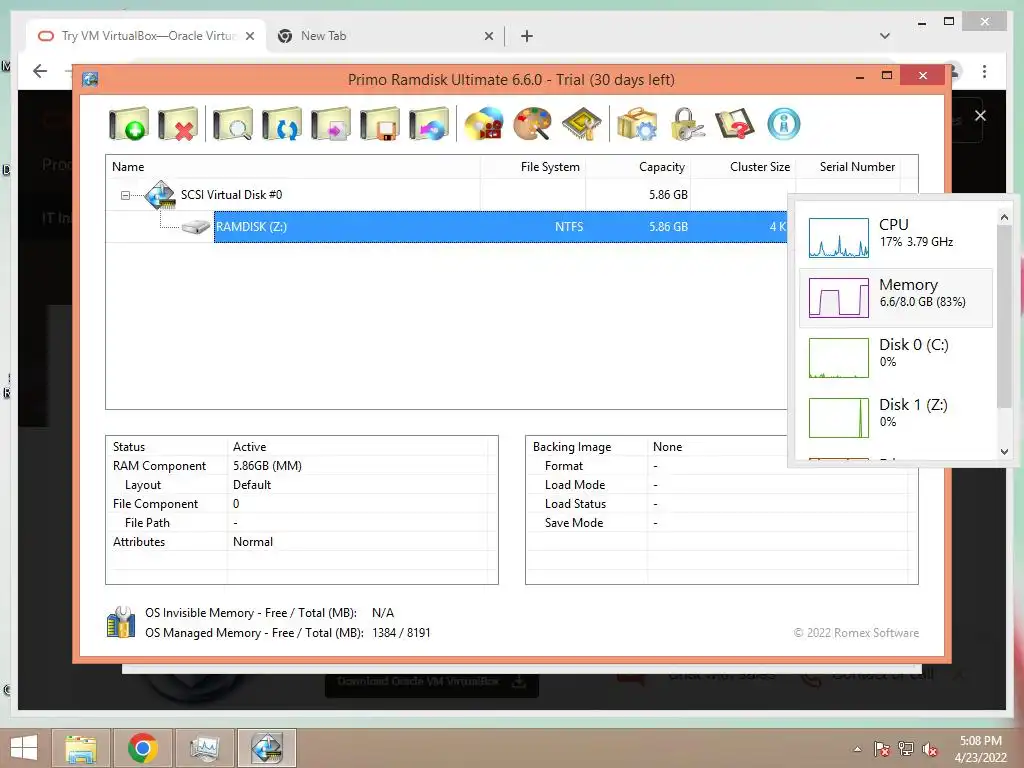Click the SCSI Virtual Disk #0 icon
1024x768 pixels.
(x=160, y=195)
